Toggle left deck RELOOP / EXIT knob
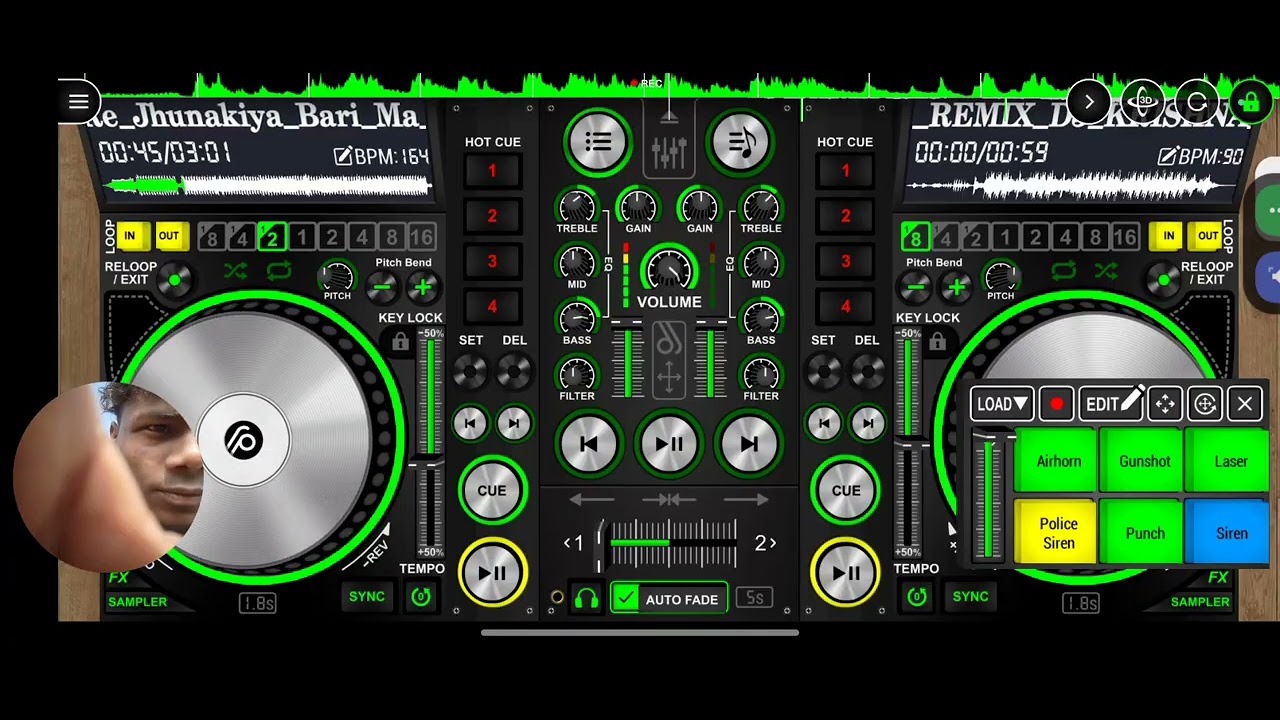Image resolution: width=1280 pixels, height=720 pixels. (175, 280)
